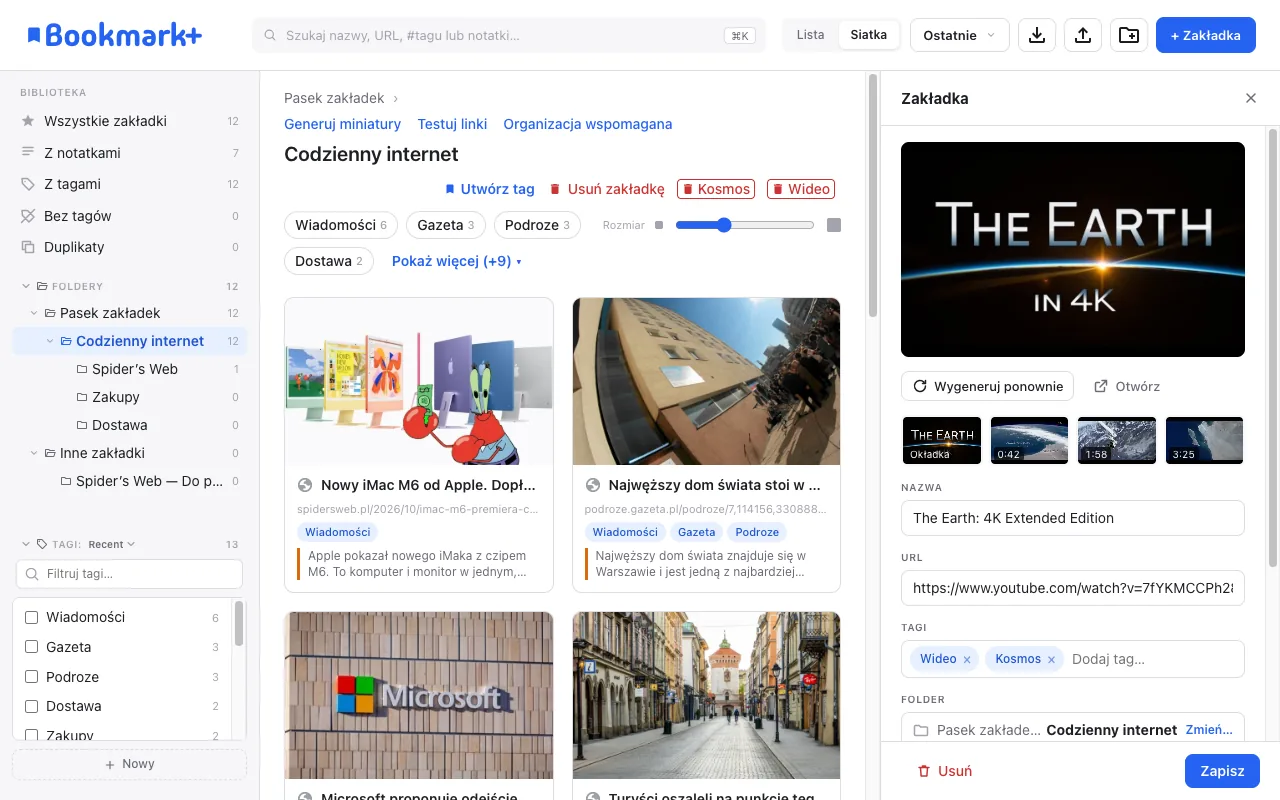
Task: Click the red Usuń button in panel
Action: click(x=945, y=771)
